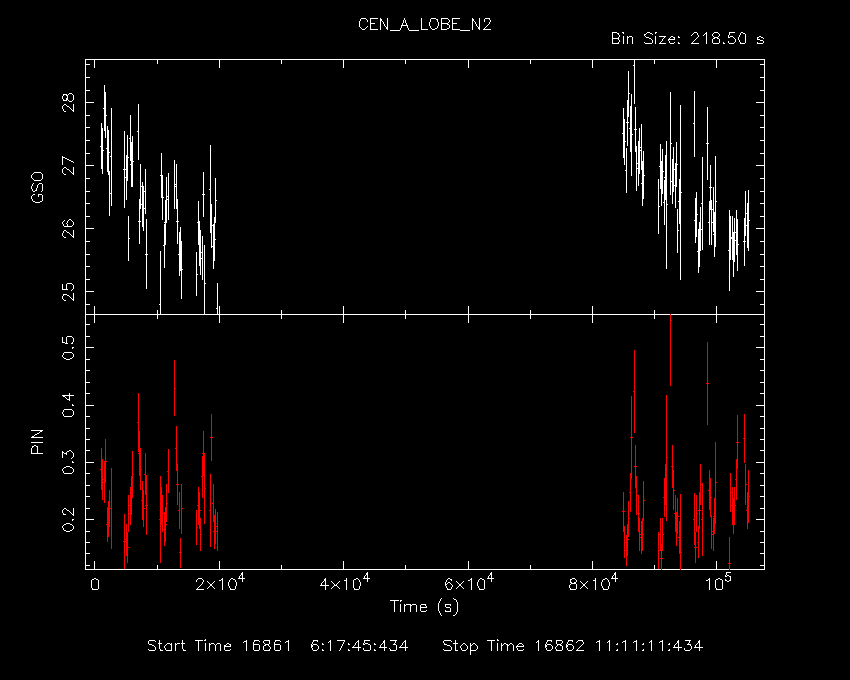
Task: Click the PIN axis tick label 0.3
Action: [68, 462]
